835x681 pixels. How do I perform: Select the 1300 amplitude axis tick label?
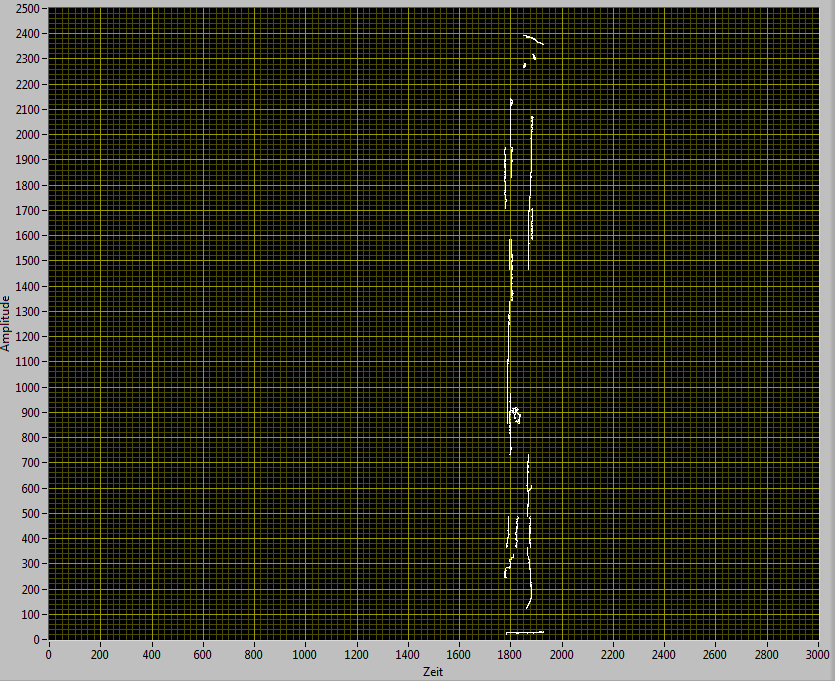[x=28, y=311]
